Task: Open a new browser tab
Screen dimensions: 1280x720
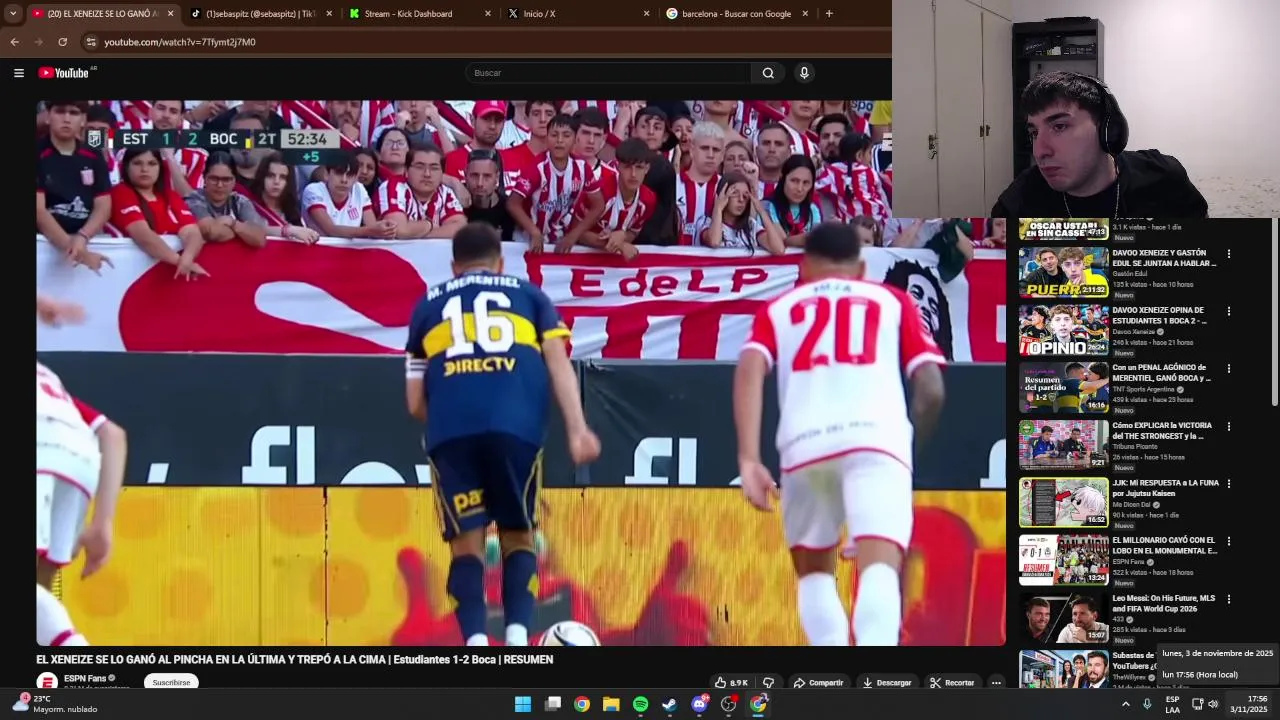Action: point(829,14)
